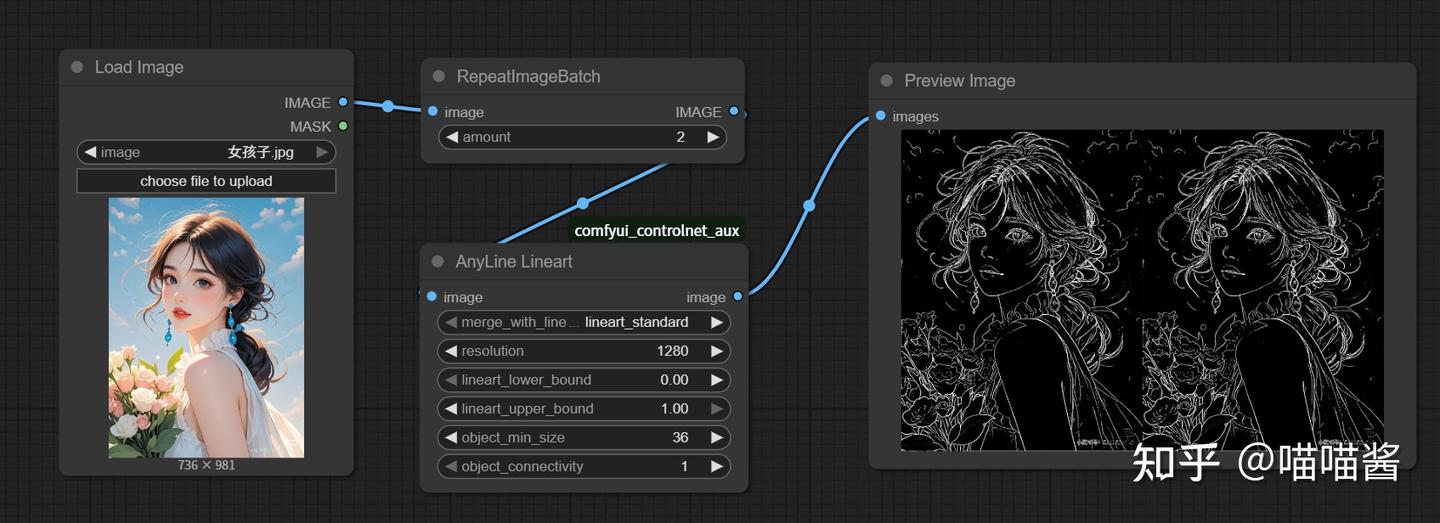Click the lineart_lower_bound value field

[x=673, y=380]
